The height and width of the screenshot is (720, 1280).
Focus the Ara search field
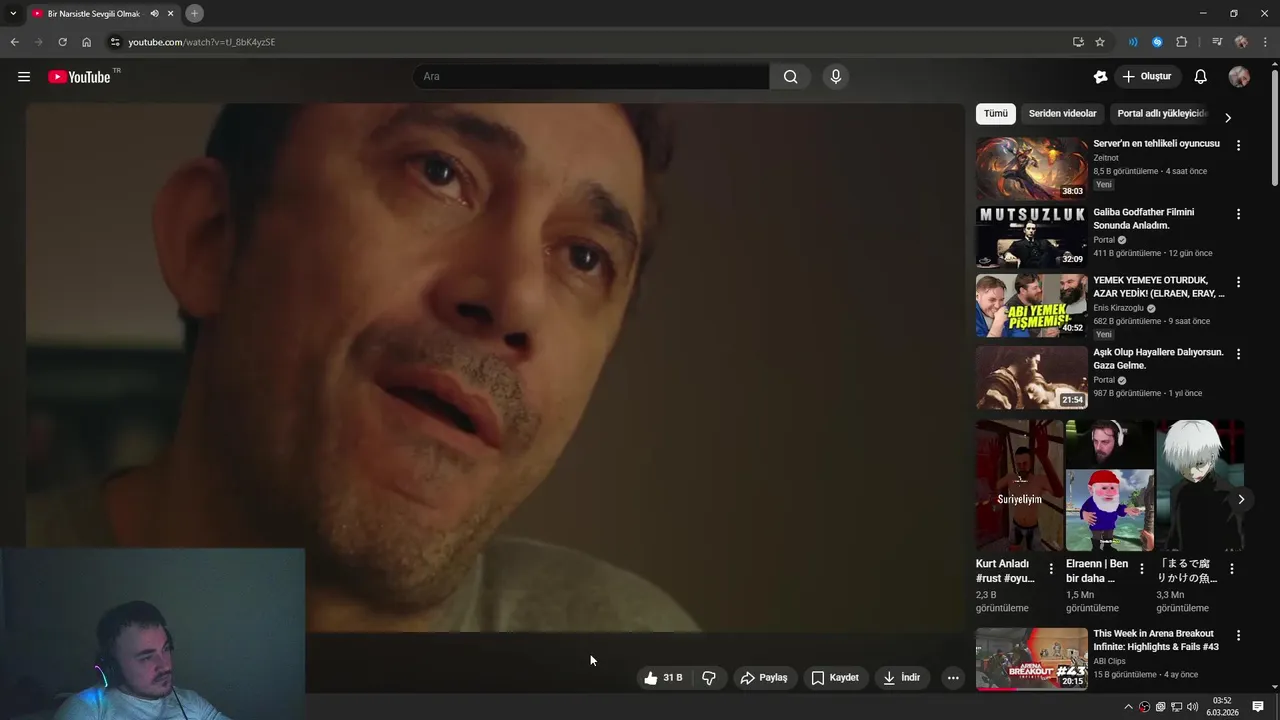coord(590,77)
